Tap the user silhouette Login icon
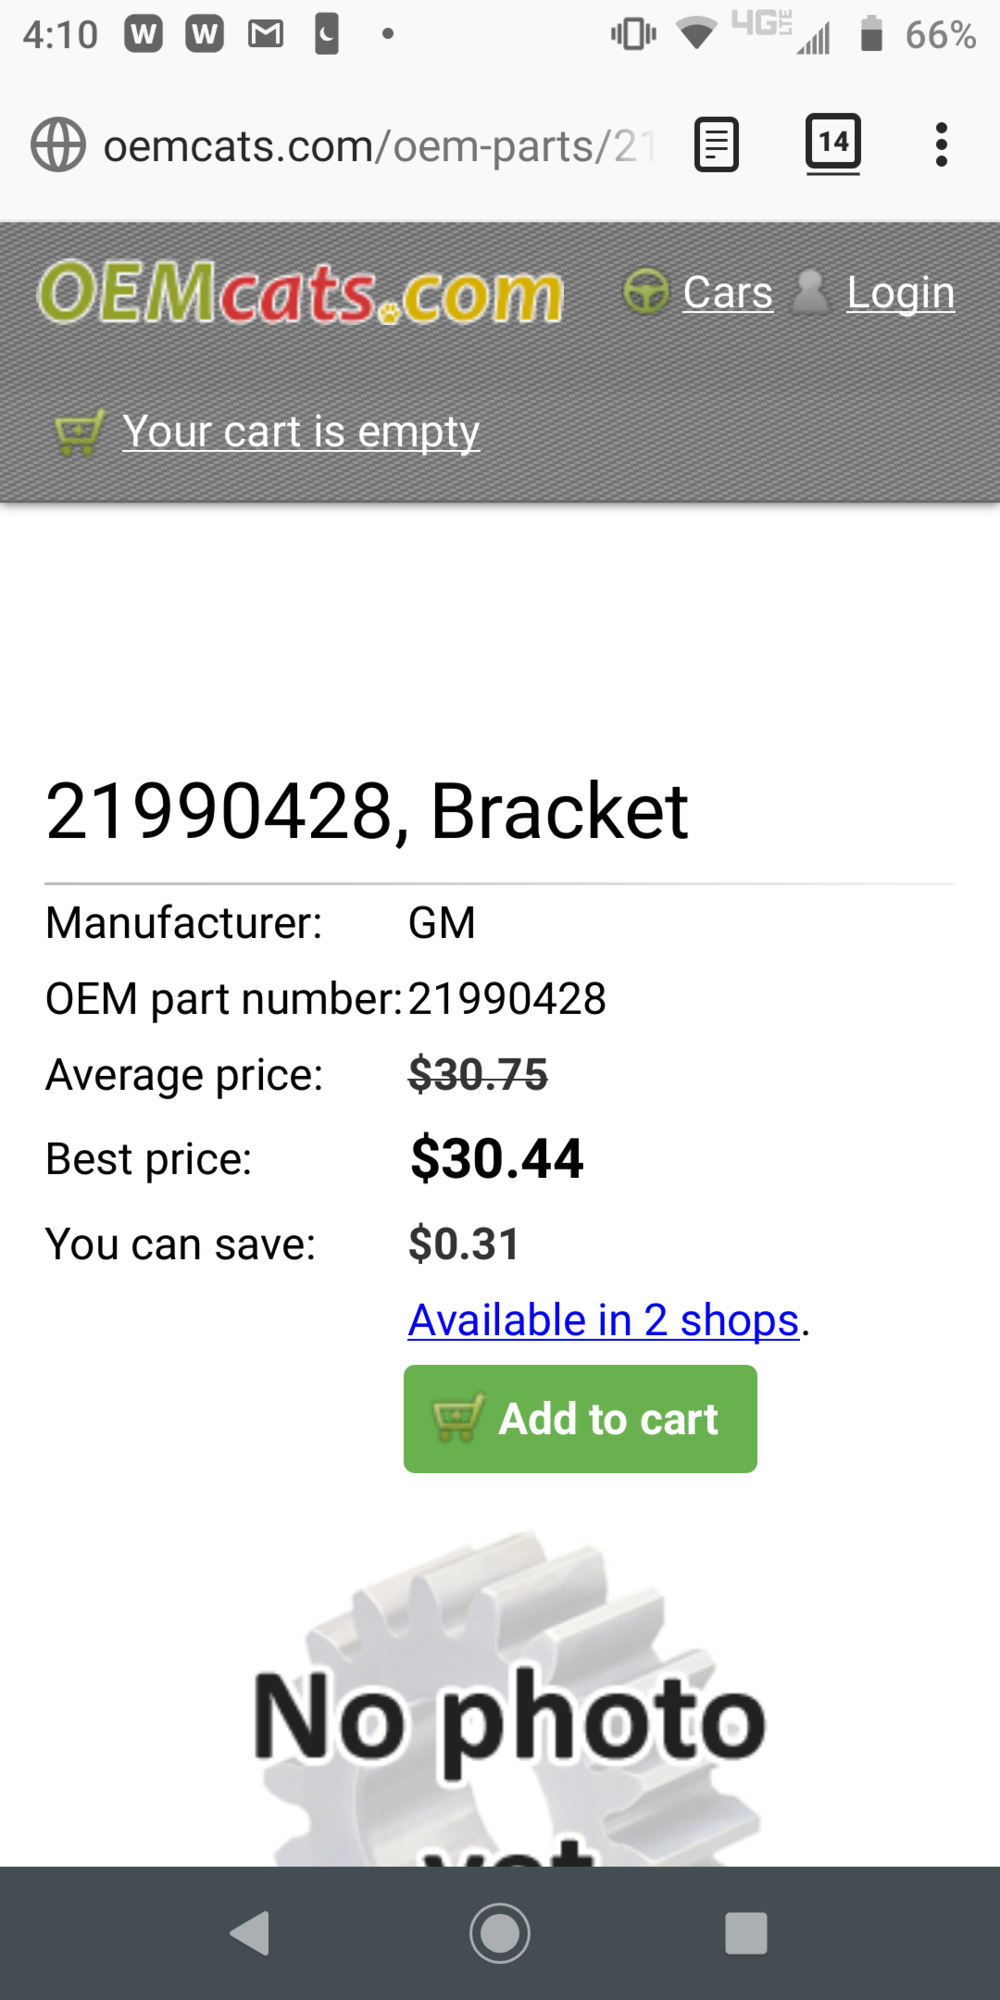This screenshot has width=1000, height=2000. 810,292
